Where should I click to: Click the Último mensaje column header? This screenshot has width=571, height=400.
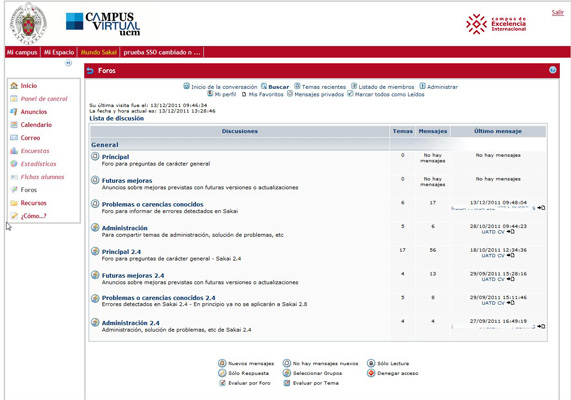click(498, 131)
